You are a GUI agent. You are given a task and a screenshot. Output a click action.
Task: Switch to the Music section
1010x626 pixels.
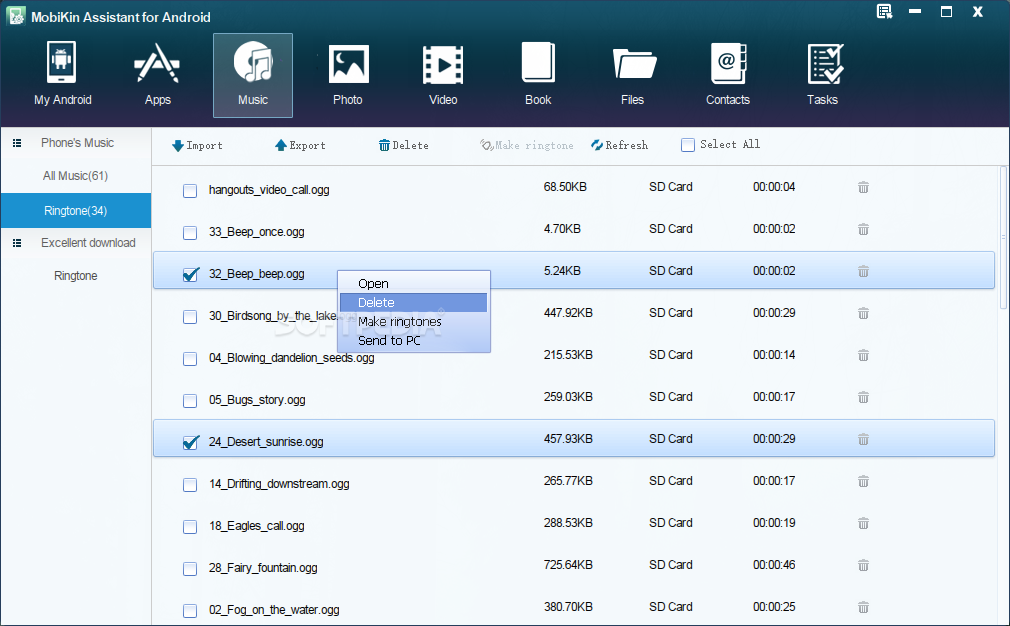point(252,75)
